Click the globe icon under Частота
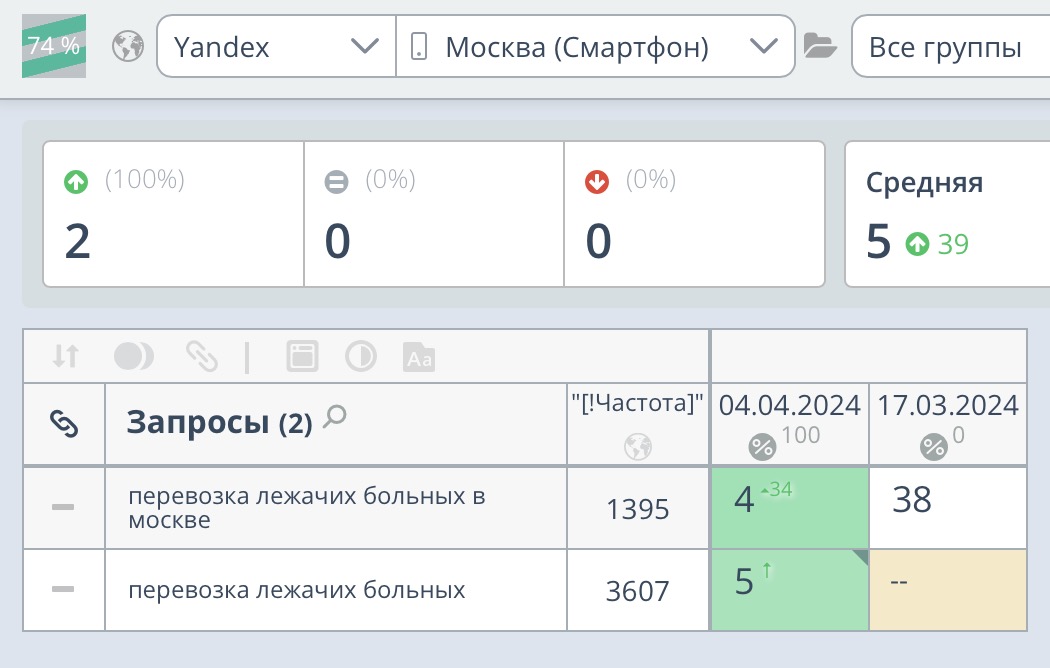Image resolution: width=1050 pixels, height=668 pixels. 638,447
